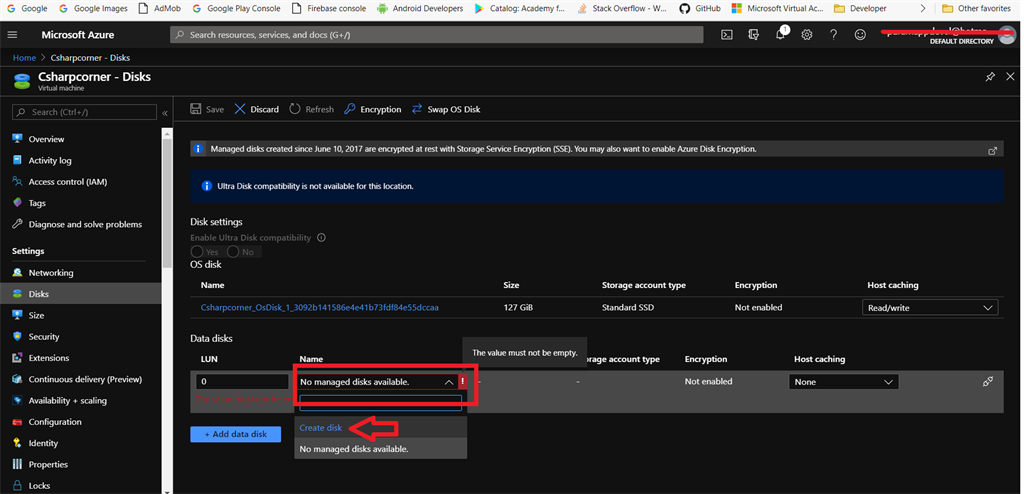Click the sidebar Search (Ctrl+/) box
1024x494 pixels.
pyautogui.click(x=85, y=112)
